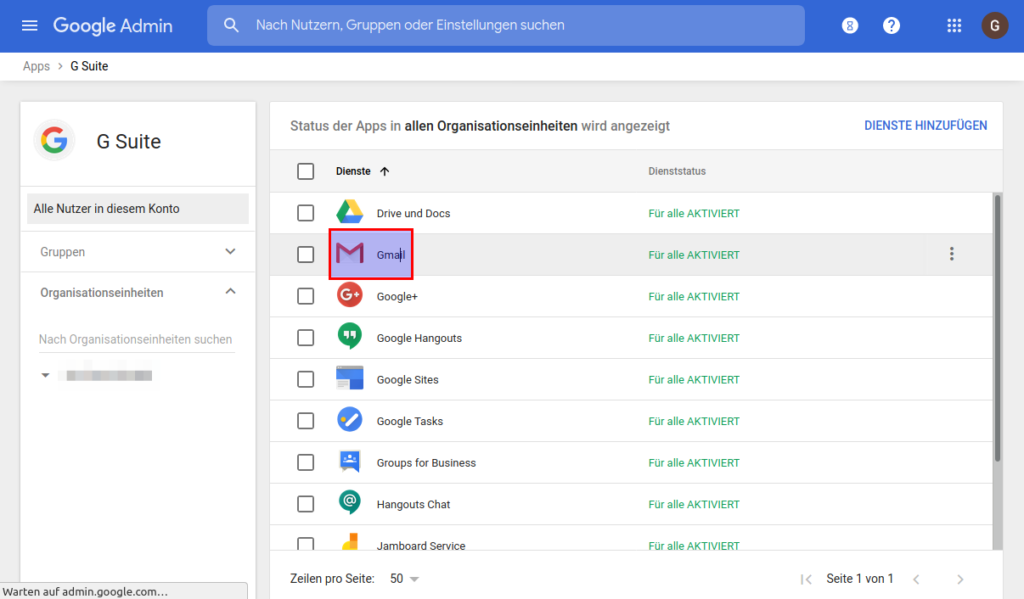Open the Google Hangouts service name
This screenshot has width=1024, height=599.
click(419, 338)
